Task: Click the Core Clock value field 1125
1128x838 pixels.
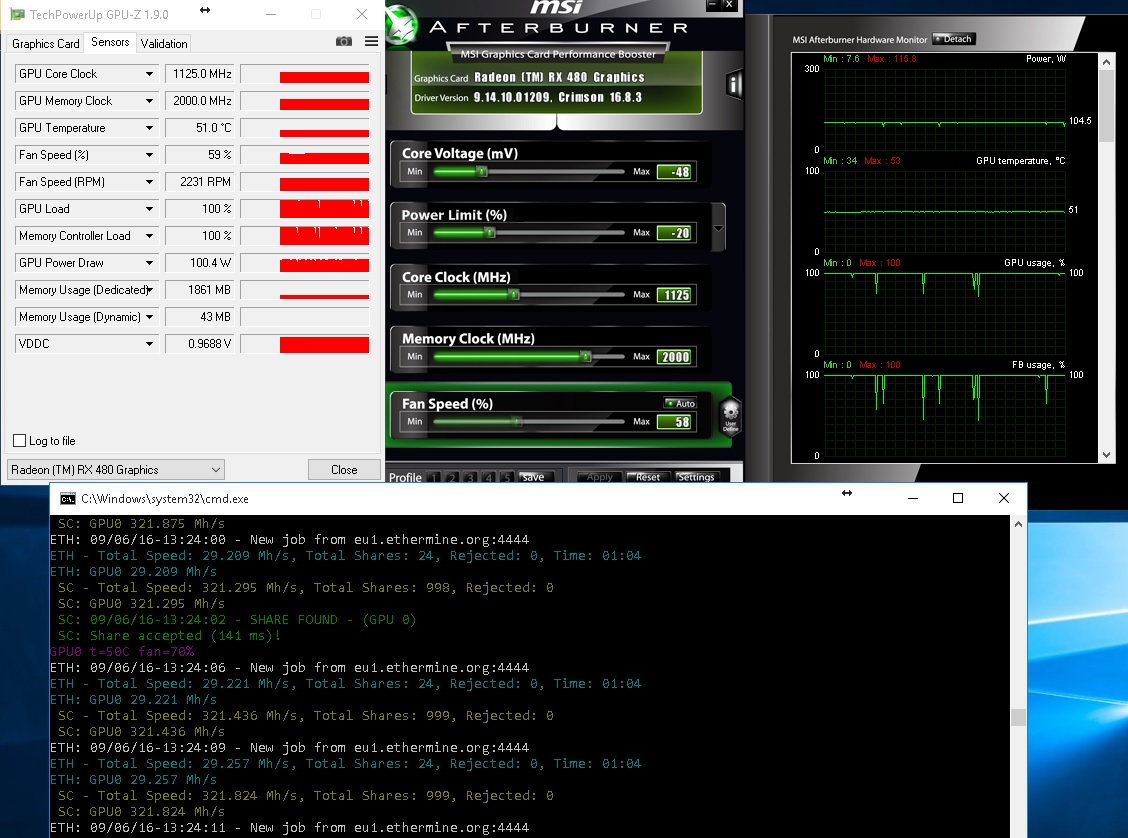Action: pos(676,295)
